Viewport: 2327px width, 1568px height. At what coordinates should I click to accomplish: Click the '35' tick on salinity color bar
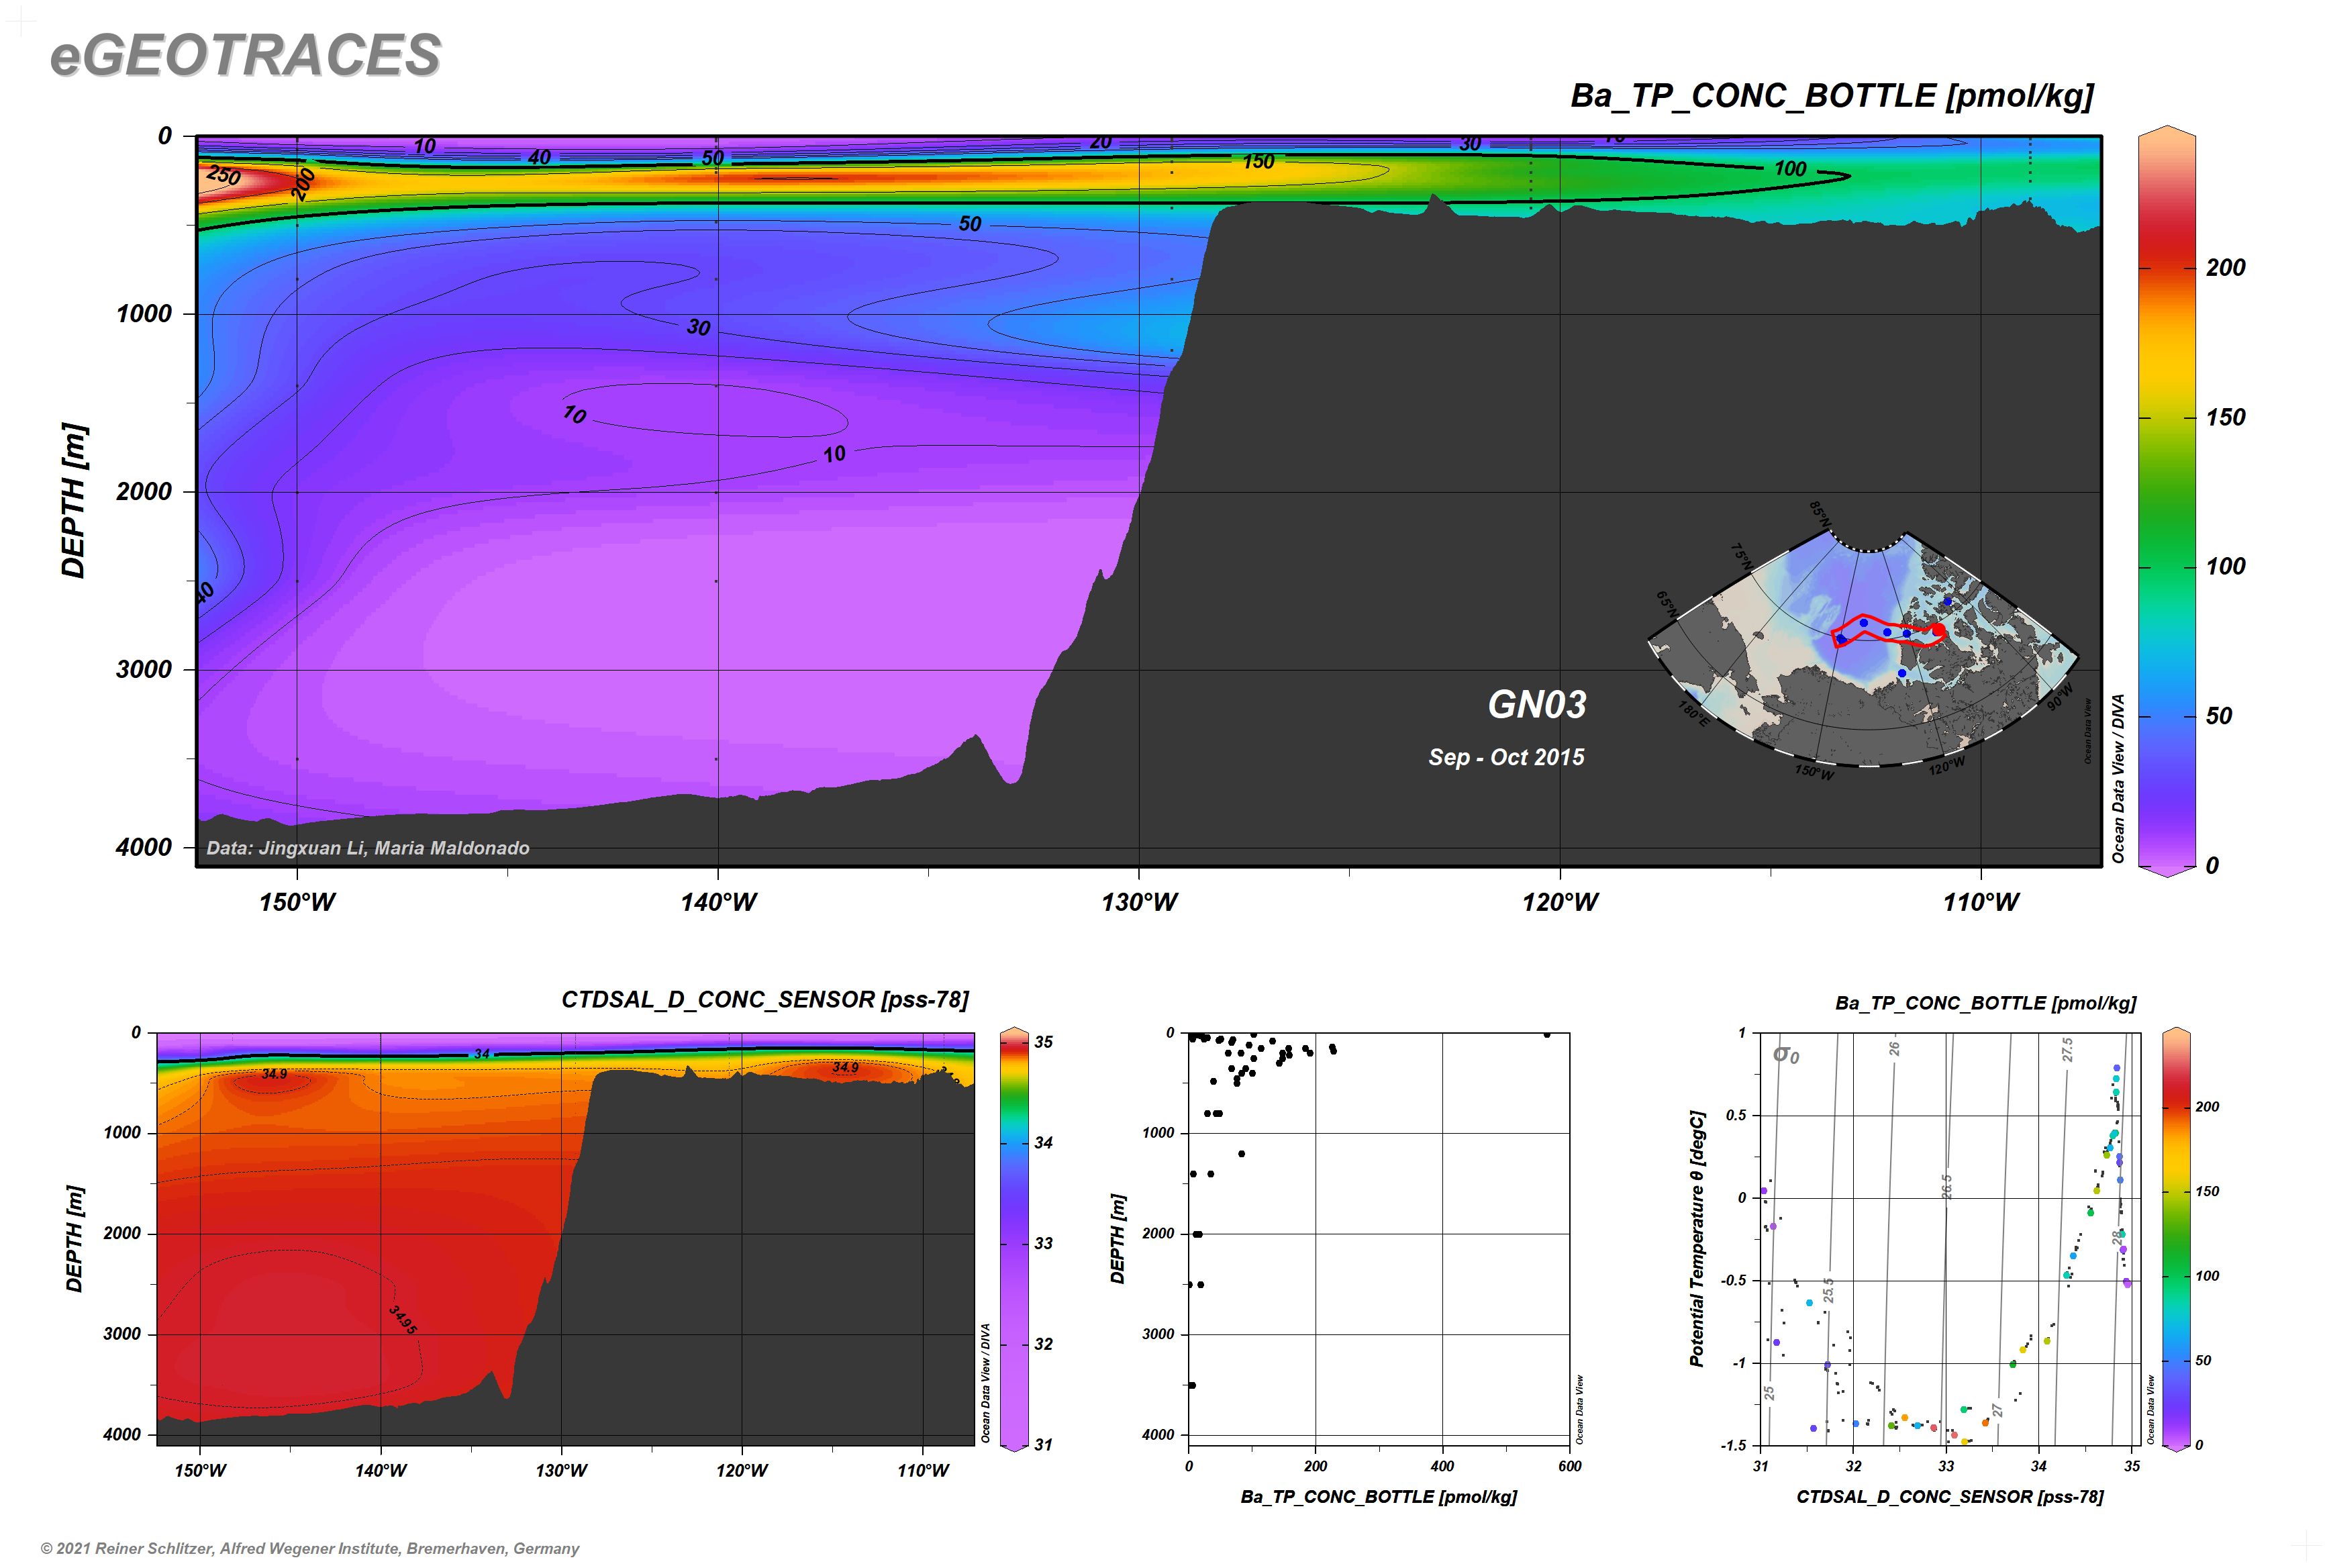[x=1043, y=1042]
